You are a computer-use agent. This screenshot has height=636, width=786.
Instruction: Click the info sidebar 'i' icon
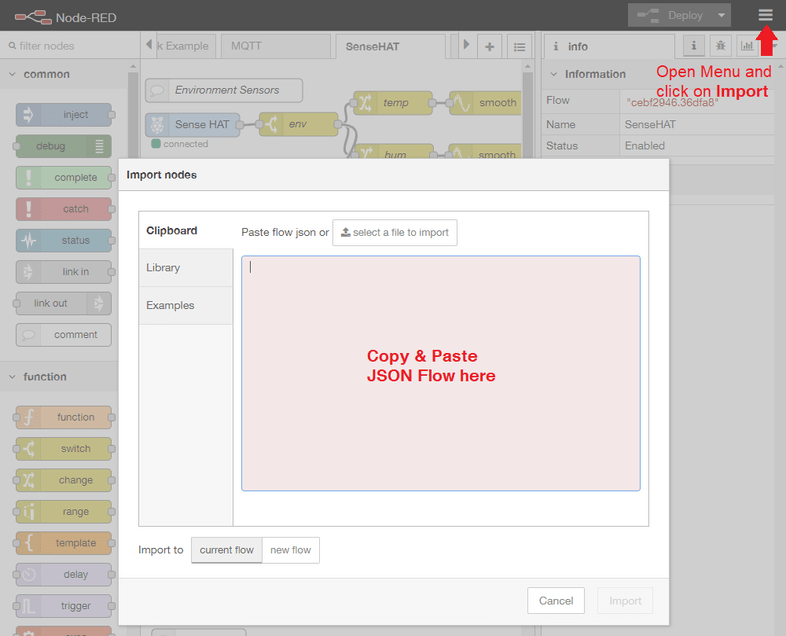tap(693, 46)
